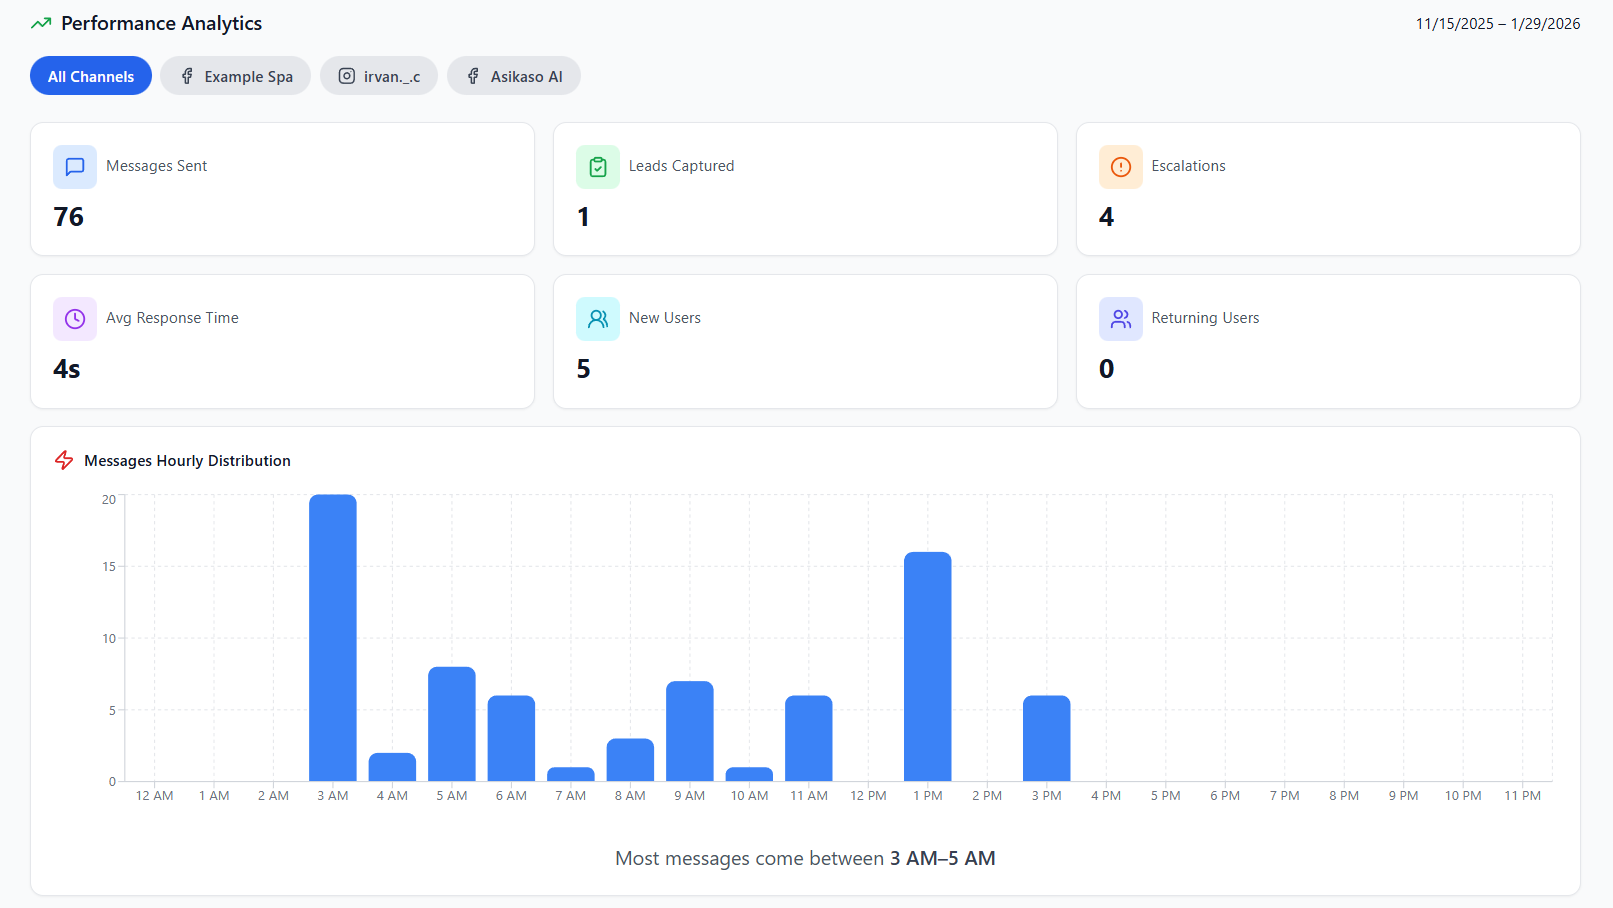Switch to the Asikaso AI channel
Image resolution: width=1613 pixels, height=908 pixels.
[x=514, y=76]
